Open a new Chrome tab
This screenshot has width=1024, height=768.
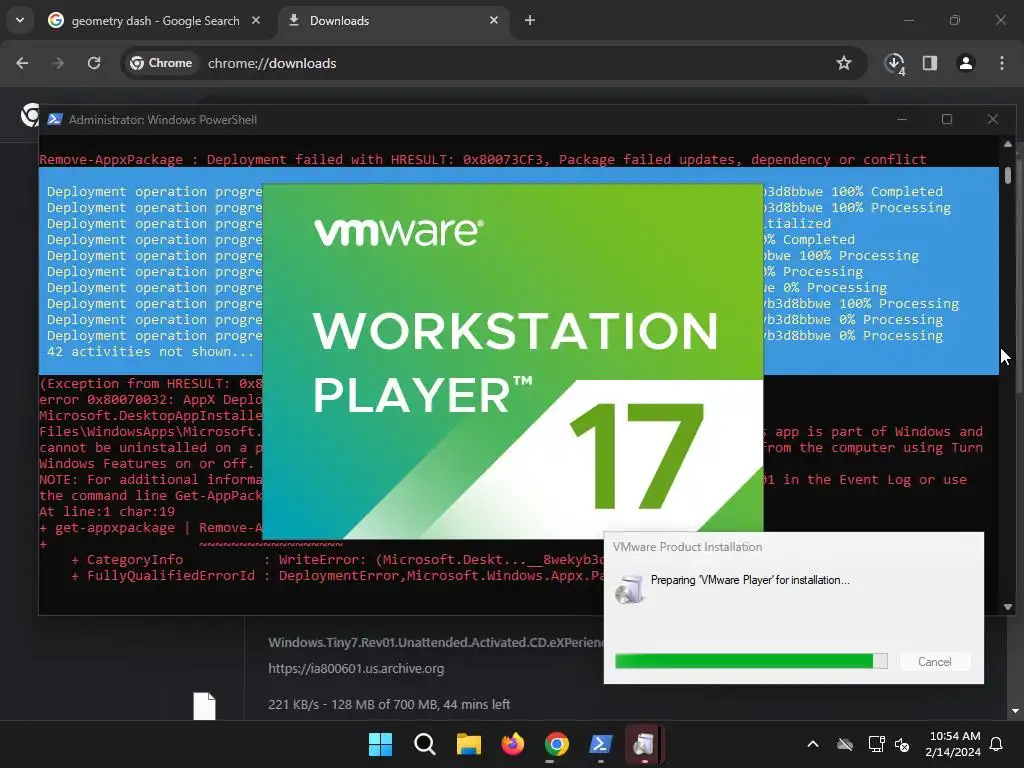click(x=530, y=20)
